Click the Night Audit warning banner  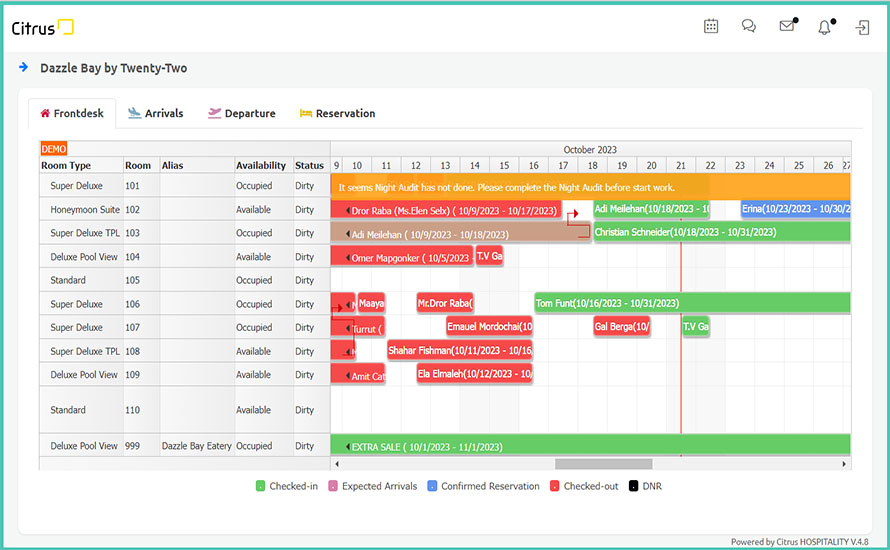pyautogui.click(x=589, y=187)
